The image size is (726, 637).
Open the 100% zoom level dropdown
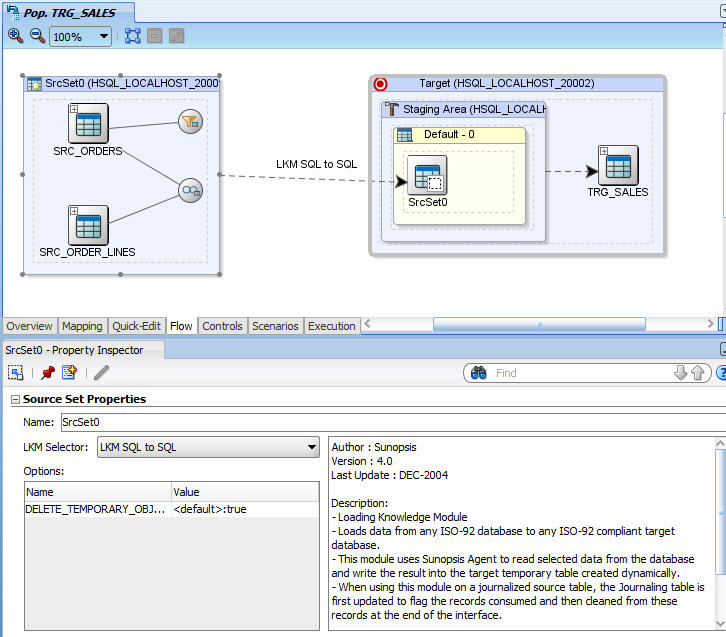coord(81,37)
